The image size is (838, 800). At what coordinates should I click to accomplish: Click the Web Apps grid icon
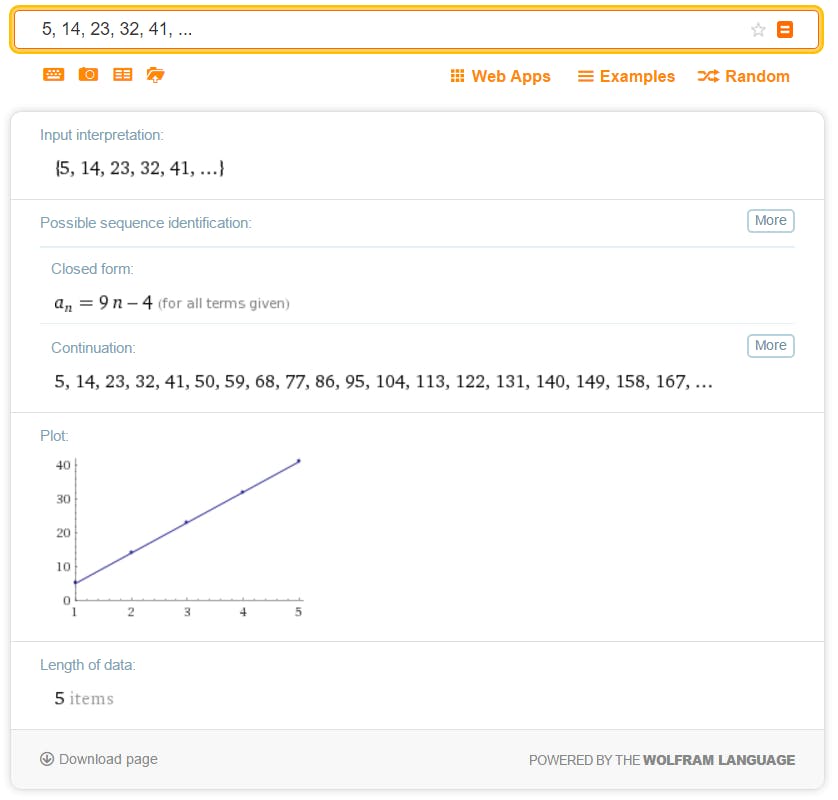click(457, 76)
